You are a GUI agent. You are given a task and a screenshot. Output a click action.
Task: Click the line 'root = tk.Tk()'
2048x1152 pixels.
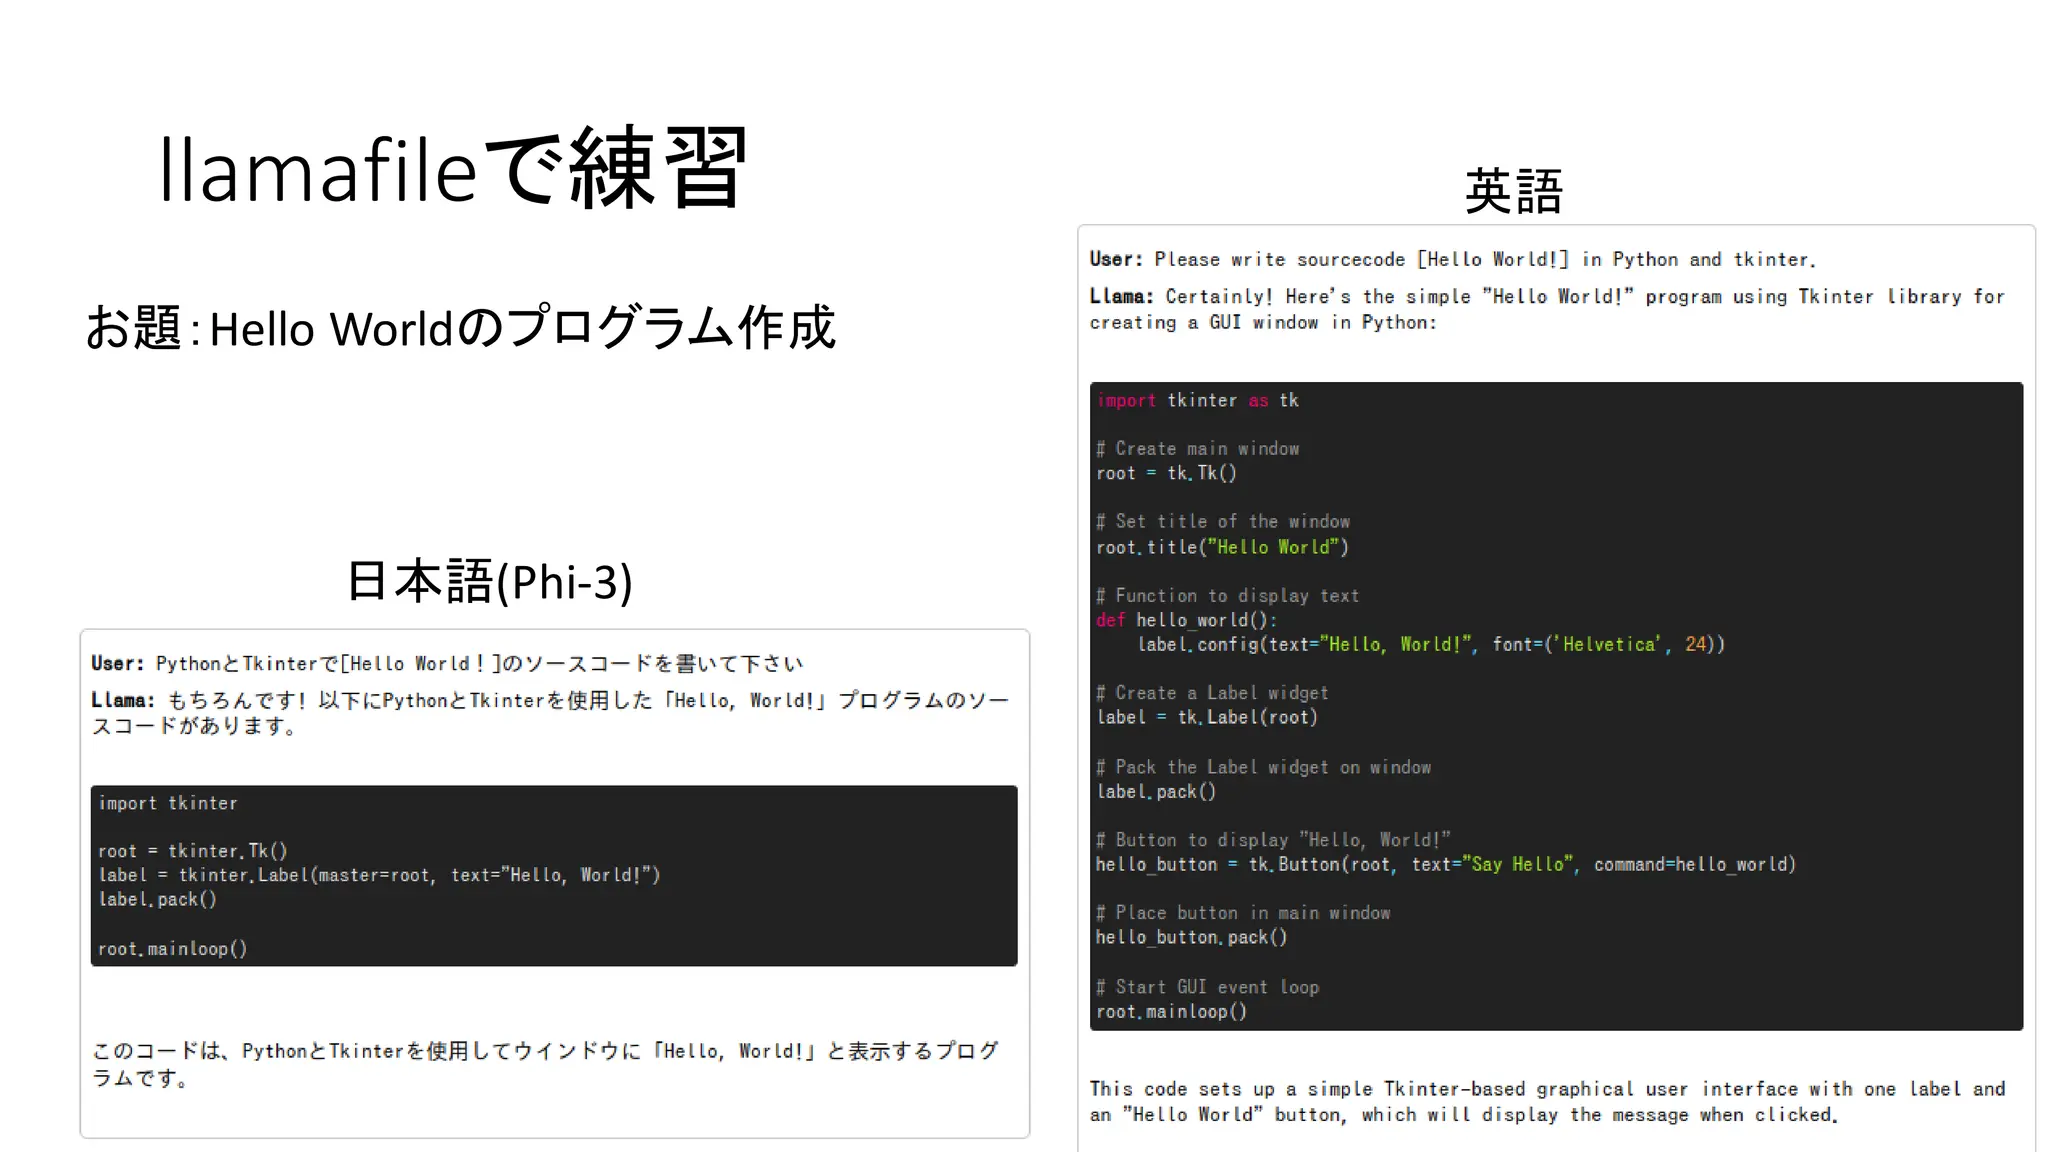1166,473
